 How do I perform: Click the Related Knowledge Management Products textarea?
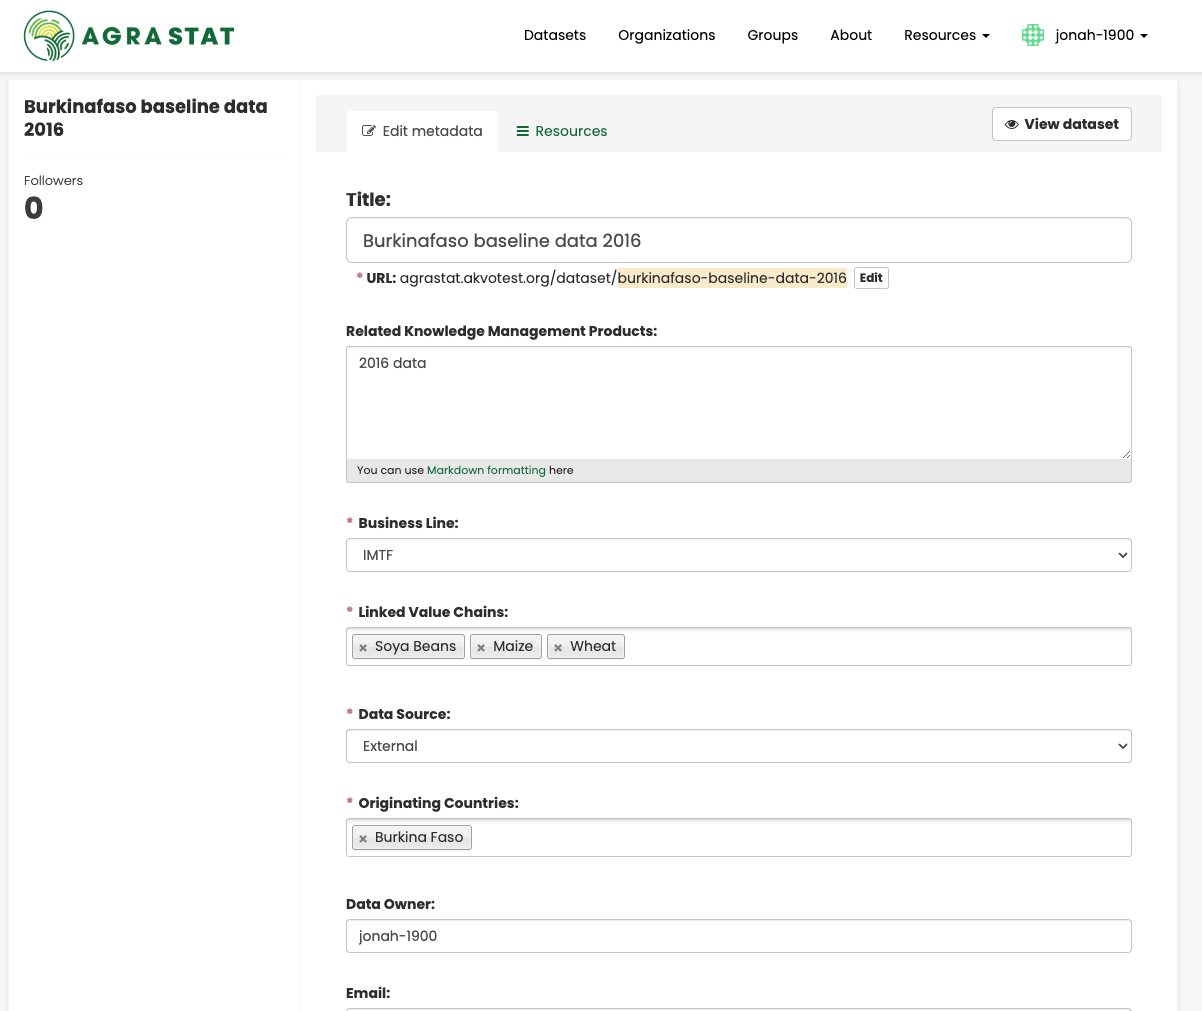click(739, 403)
